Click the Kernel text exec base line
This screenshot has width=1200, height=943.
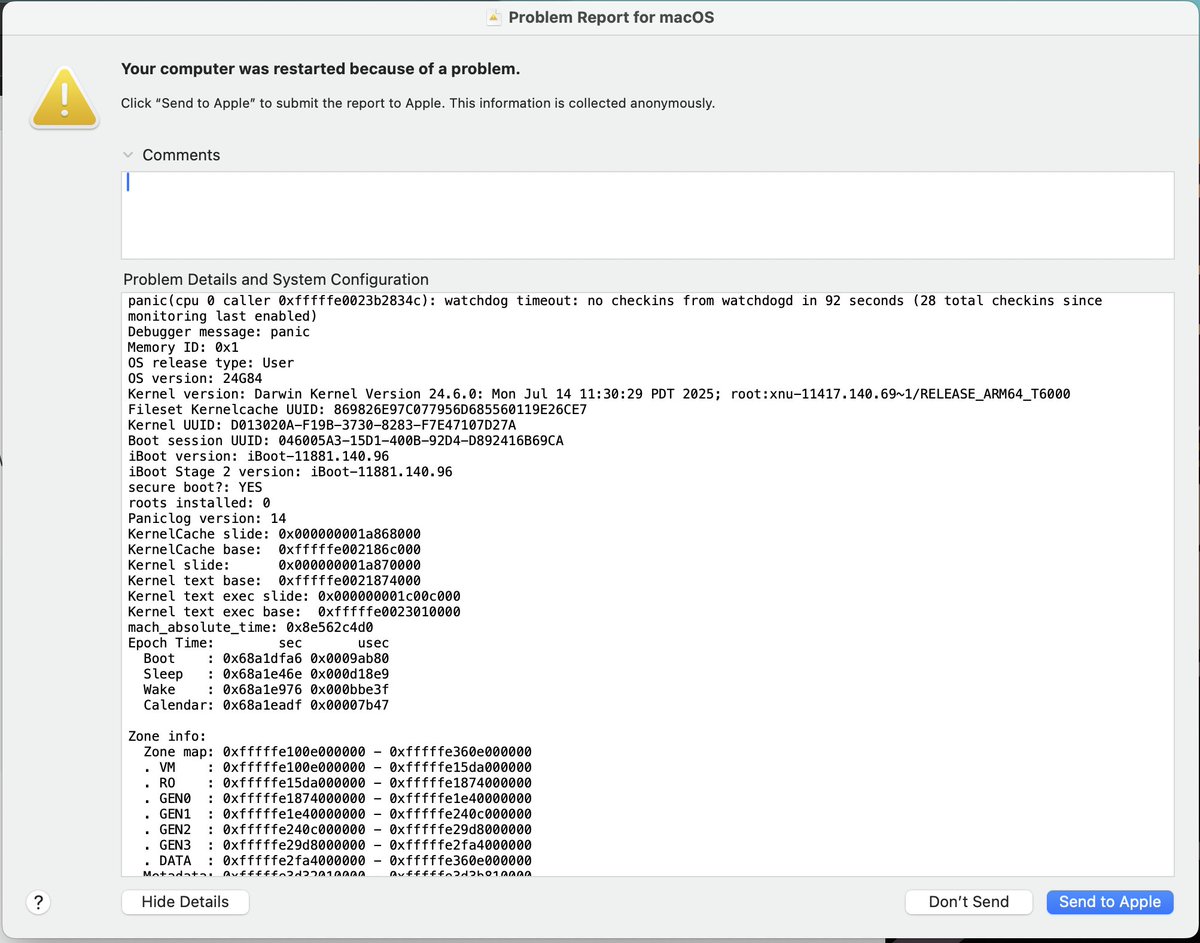[x=294, y=611]
